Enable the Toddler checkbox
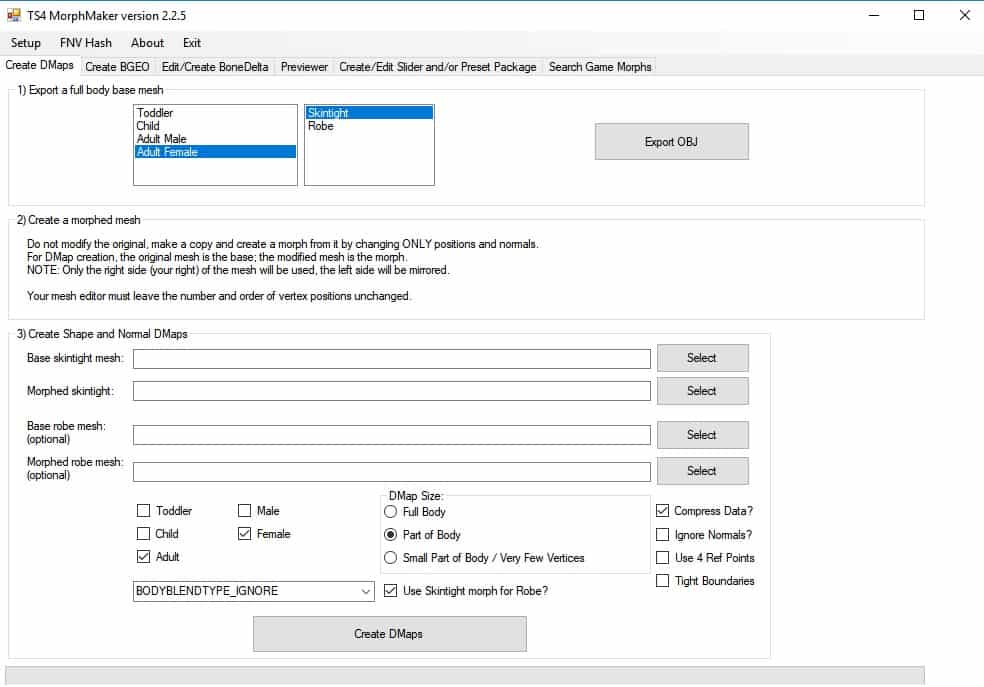 pyautogui.click(x=144, y=511)
